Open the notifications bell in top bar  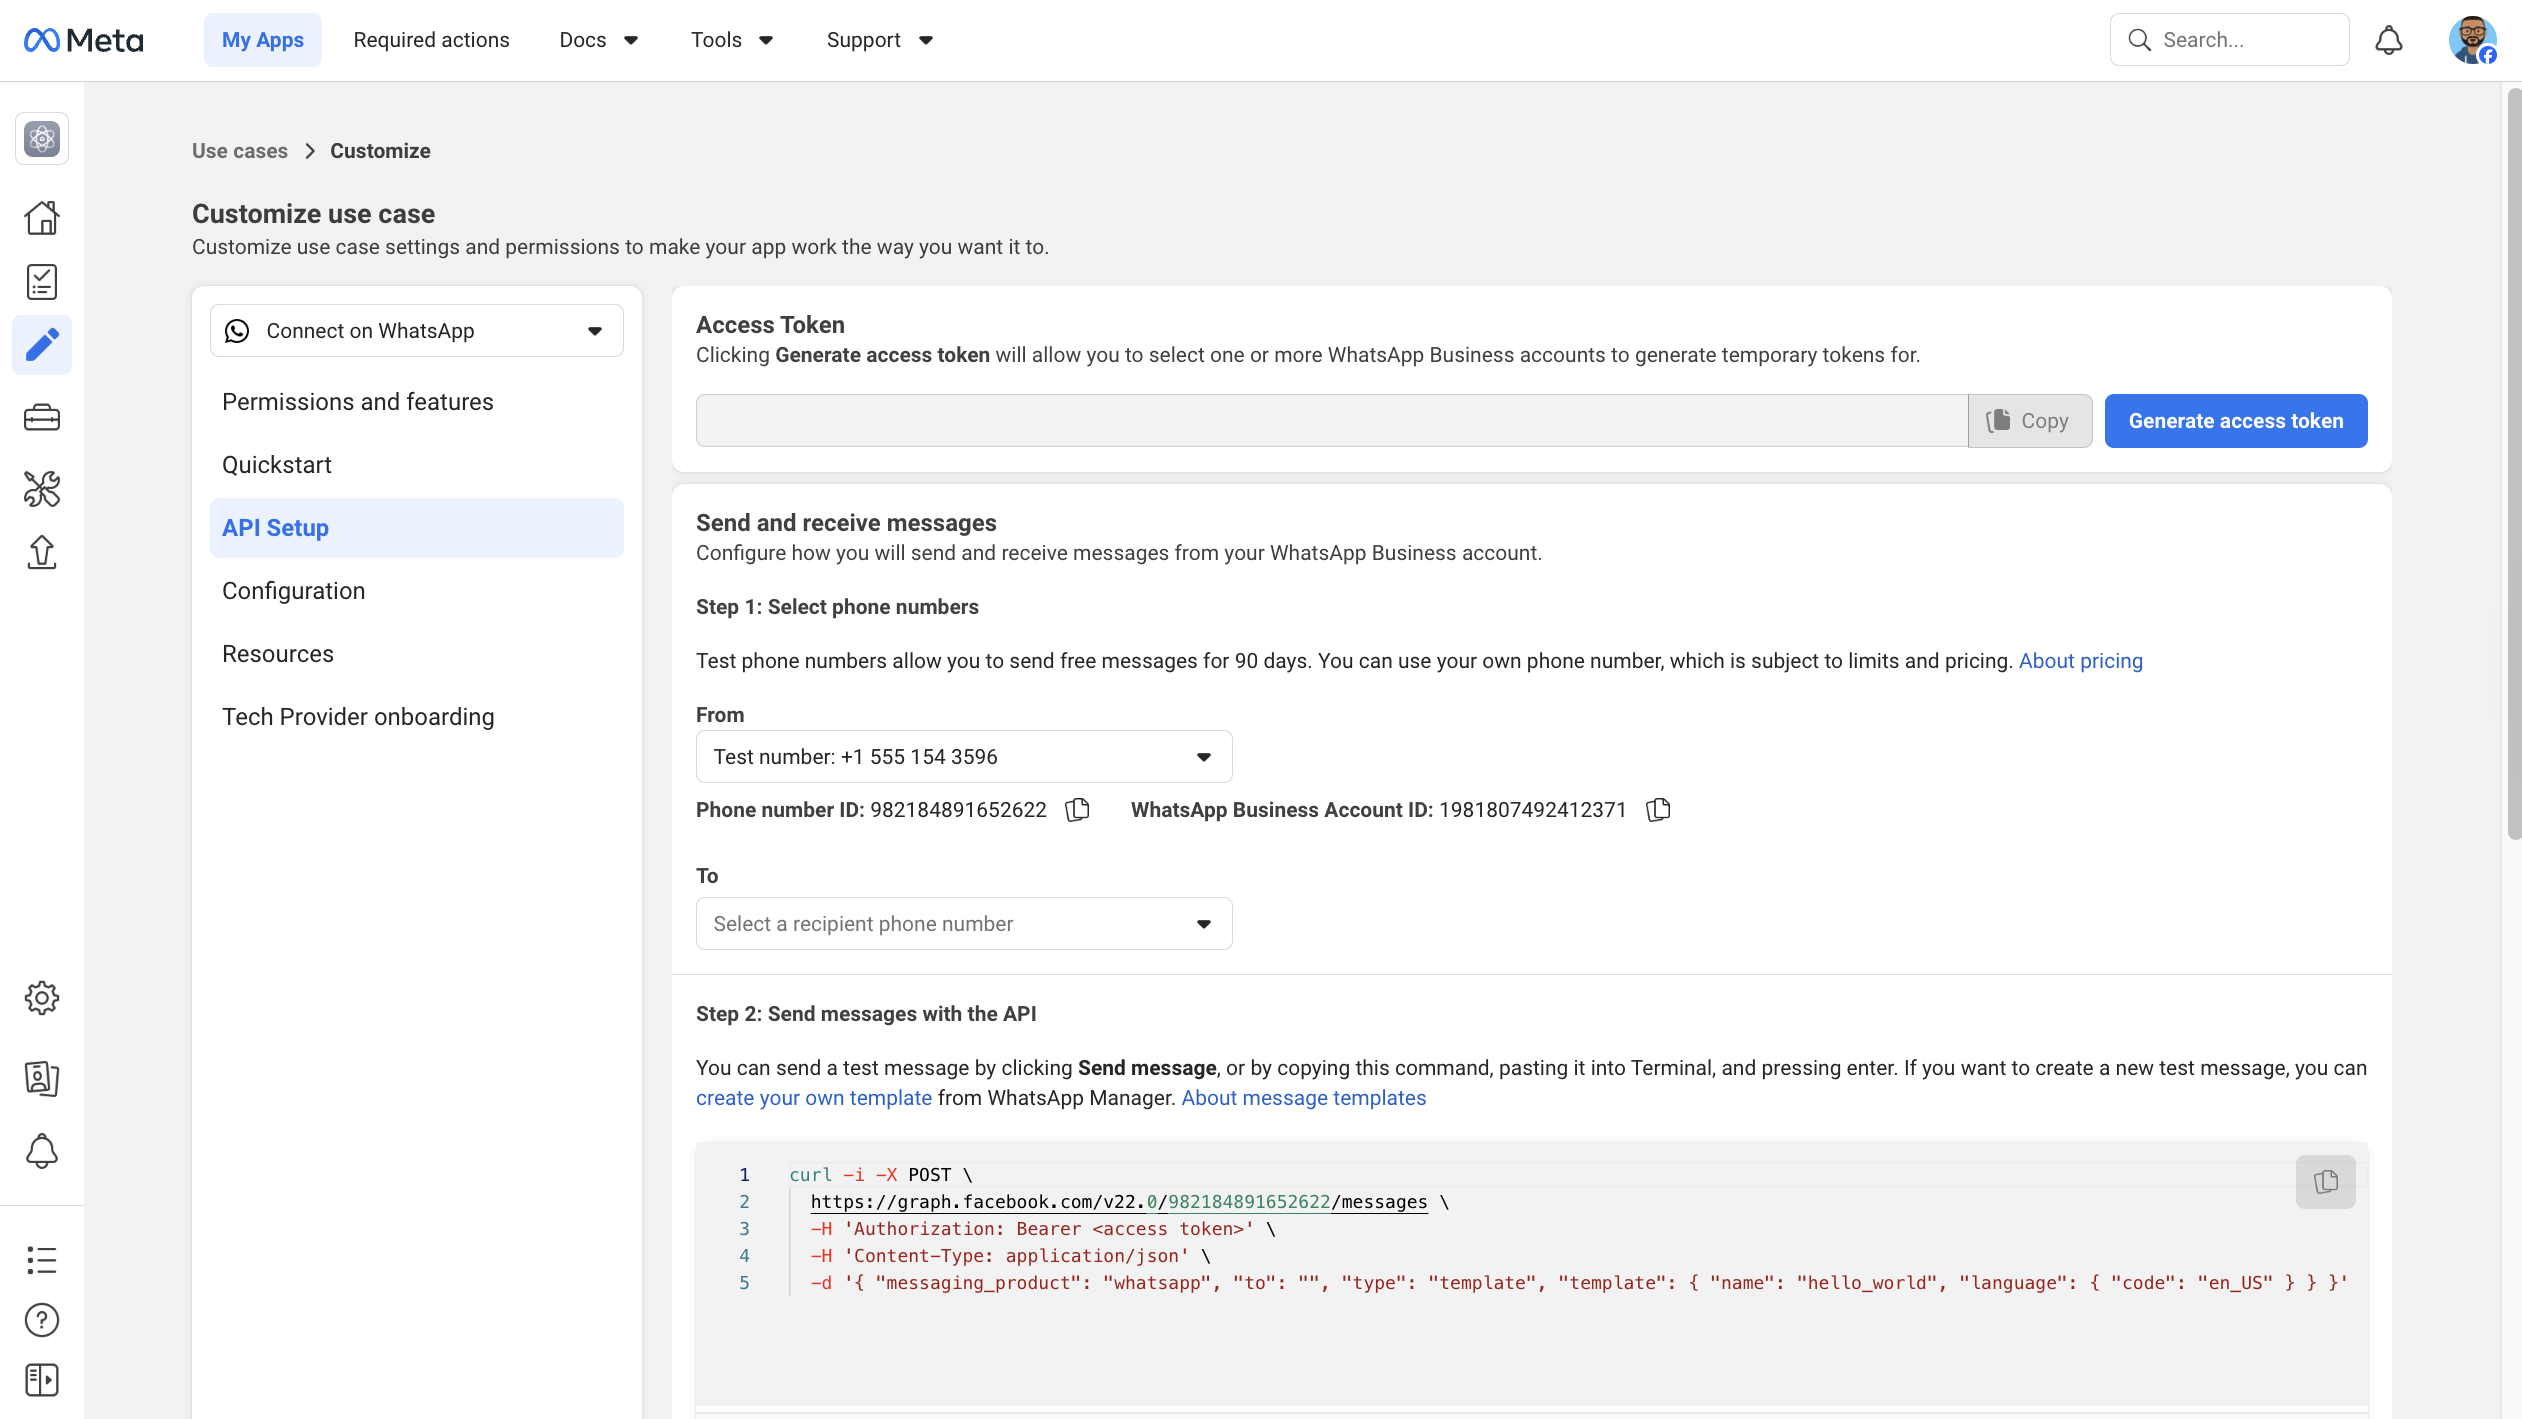point(2388,40)
